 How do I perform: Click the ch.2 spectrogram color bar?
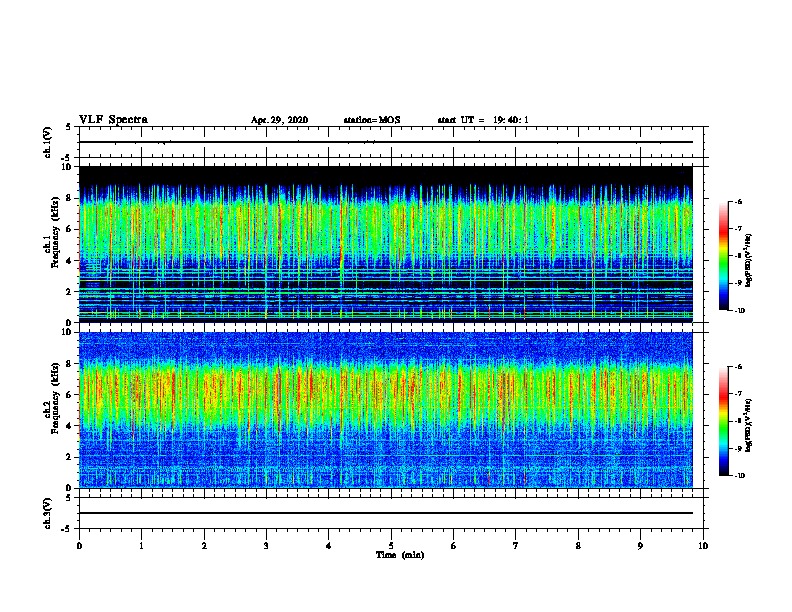(724, 421)
